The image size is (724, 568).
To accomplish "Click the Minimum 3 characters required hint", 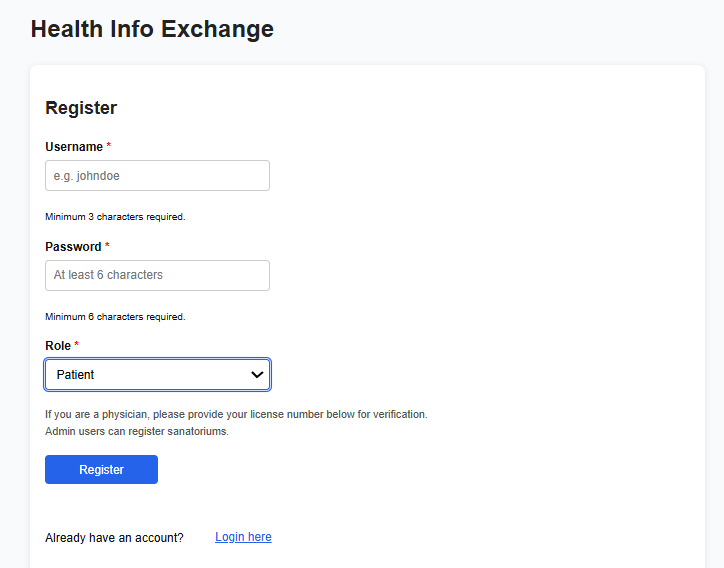I will pyautogui.click(x=115, y=217).
